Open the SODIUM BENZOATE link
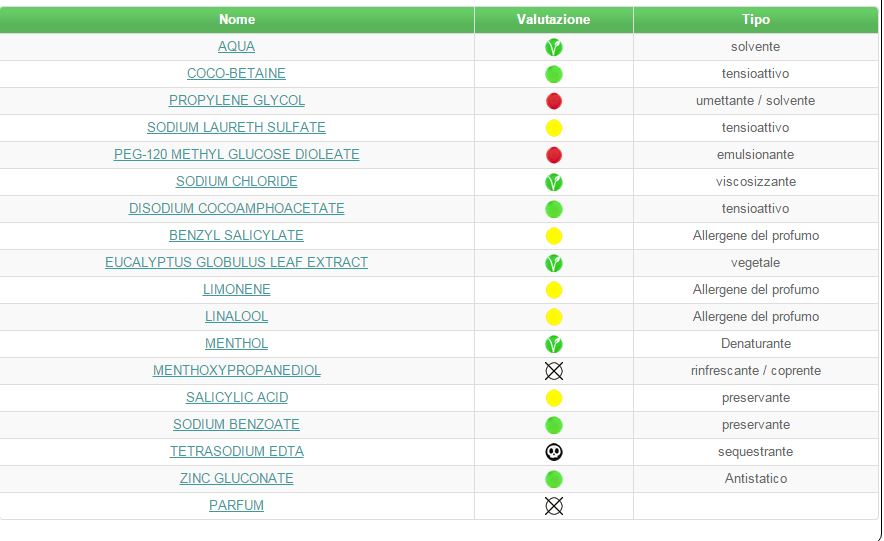The height and width of the screenshot is (541, 884). coord(236,425)
